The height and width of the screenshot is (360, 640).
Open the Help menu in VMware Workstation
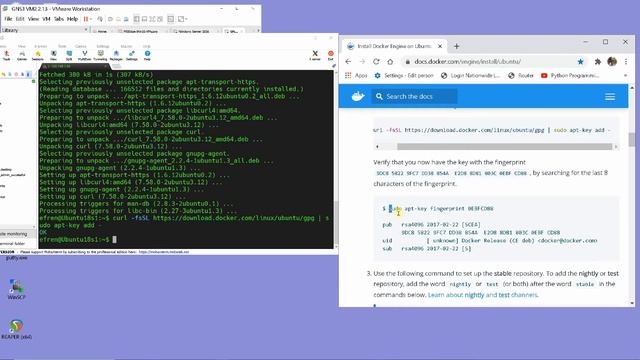tap(72, 19)
